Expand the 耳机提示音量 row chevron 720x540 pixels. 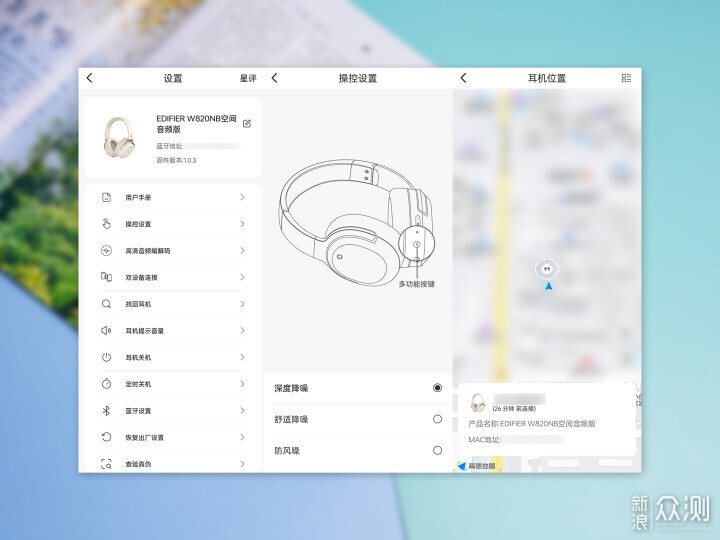[242, 331]
